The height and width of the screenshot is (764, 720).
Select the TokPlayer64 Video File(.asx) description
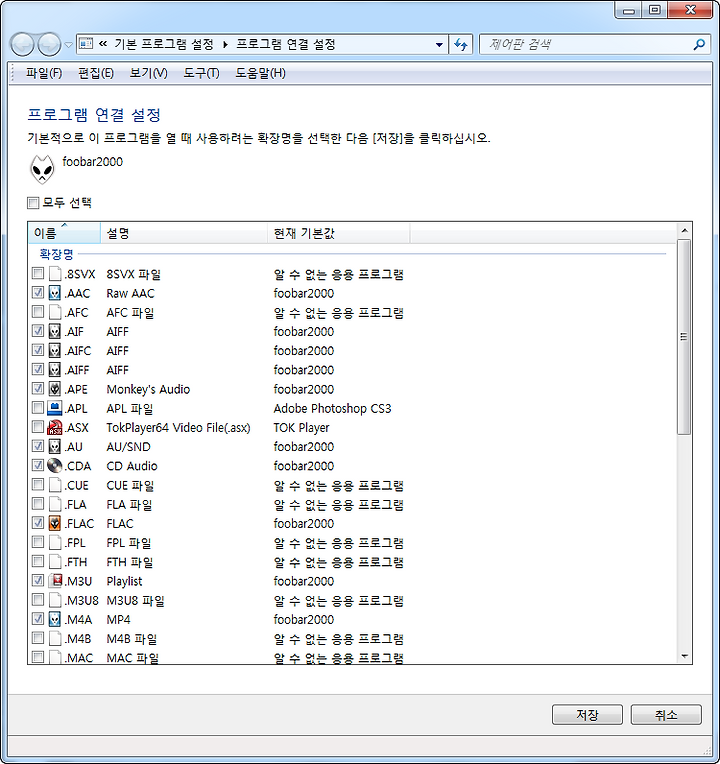coord(178,427)
